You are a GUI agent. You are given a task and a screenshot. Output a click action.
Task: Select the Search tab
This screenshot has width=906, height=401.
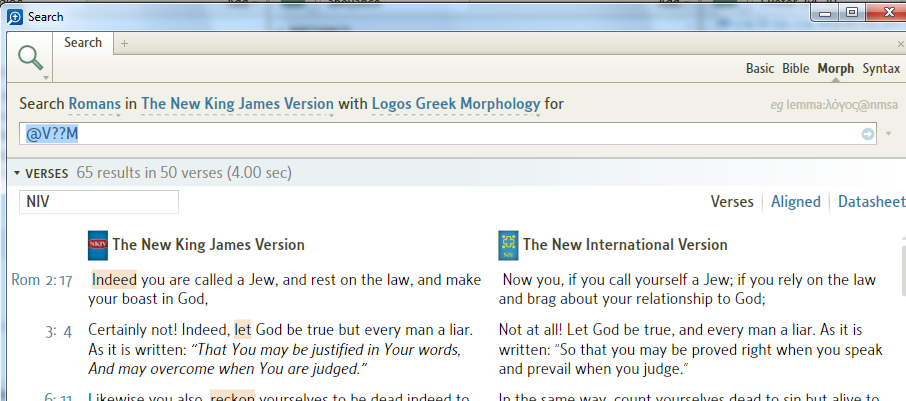(83, 43)
